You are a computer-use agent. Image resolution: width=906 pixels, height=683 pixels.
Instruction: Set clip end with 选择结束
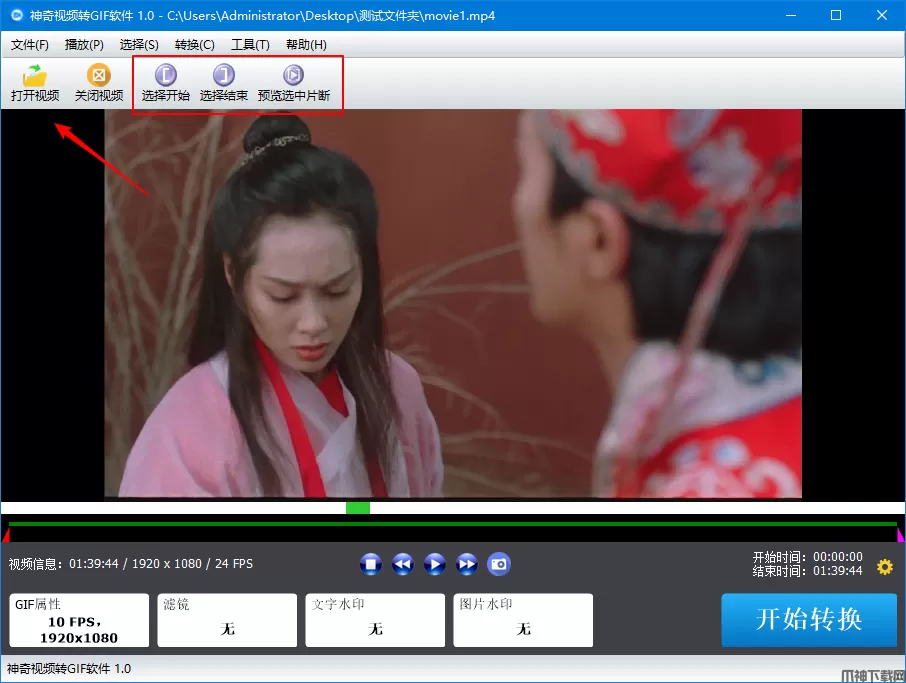coord(224,83)
